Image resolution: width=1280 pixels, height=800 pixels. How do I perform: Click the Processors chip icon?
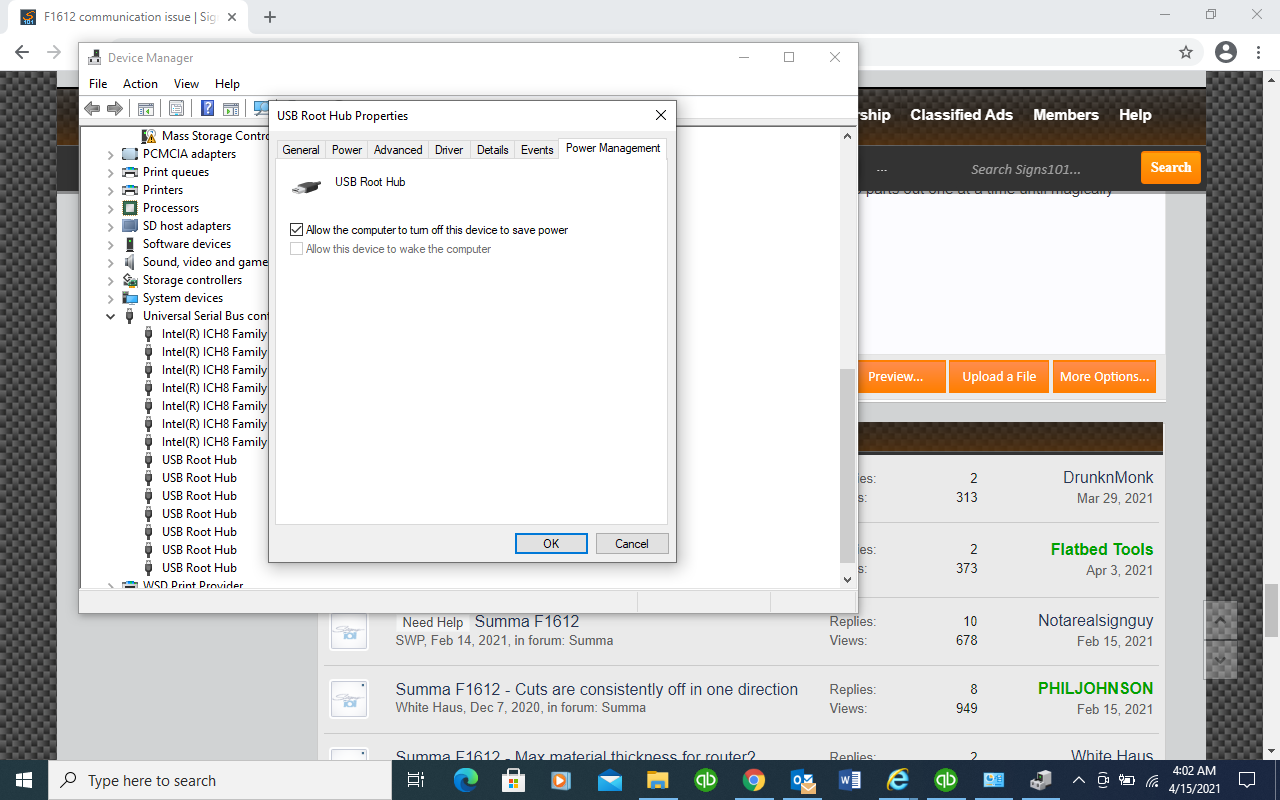[130, 208]
